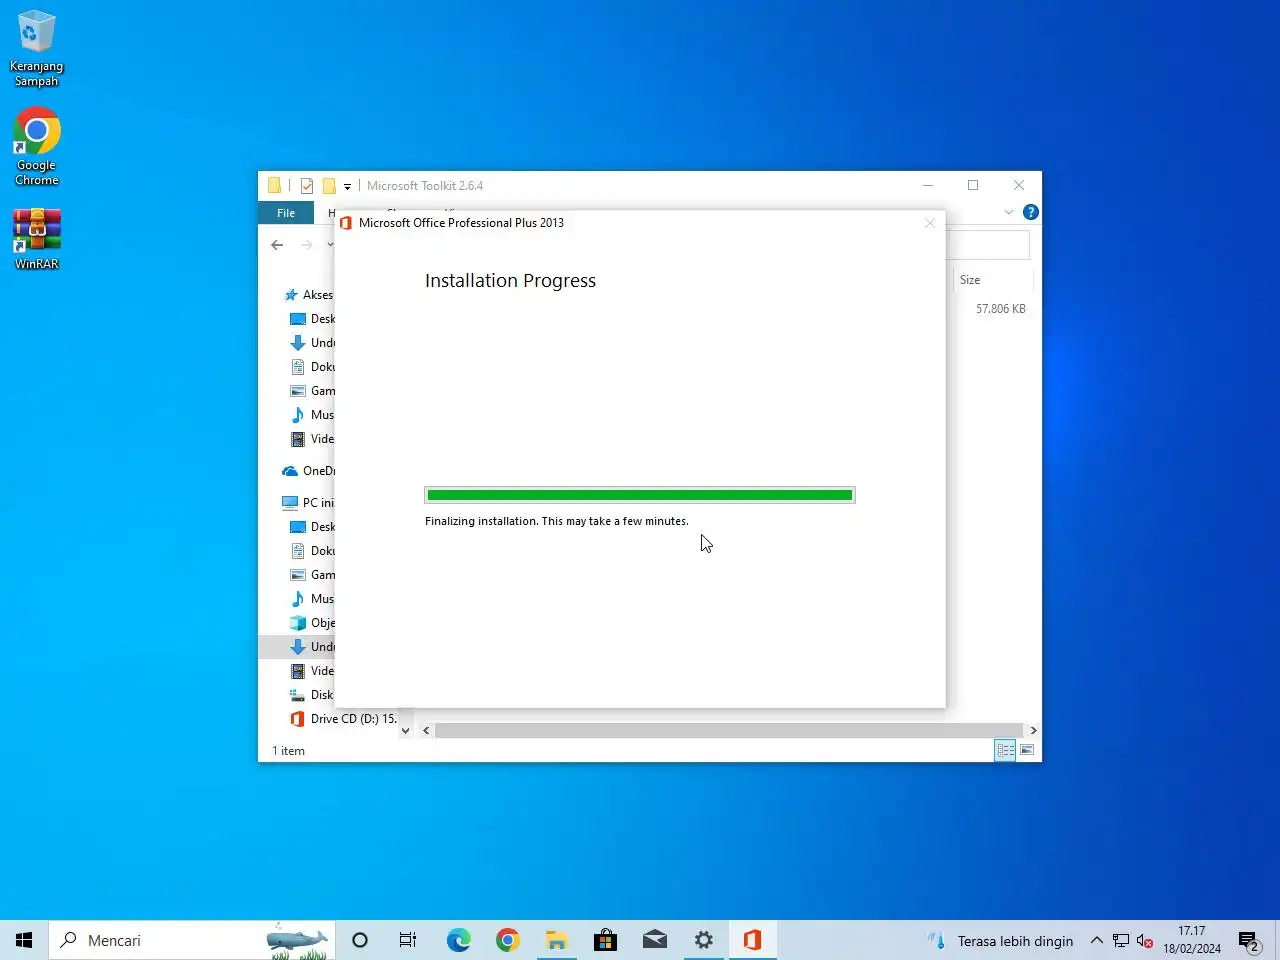Open Microsoft Store from taskbar
The height and width of the screenshot is (960, 1280).
(x=605, y=940)
